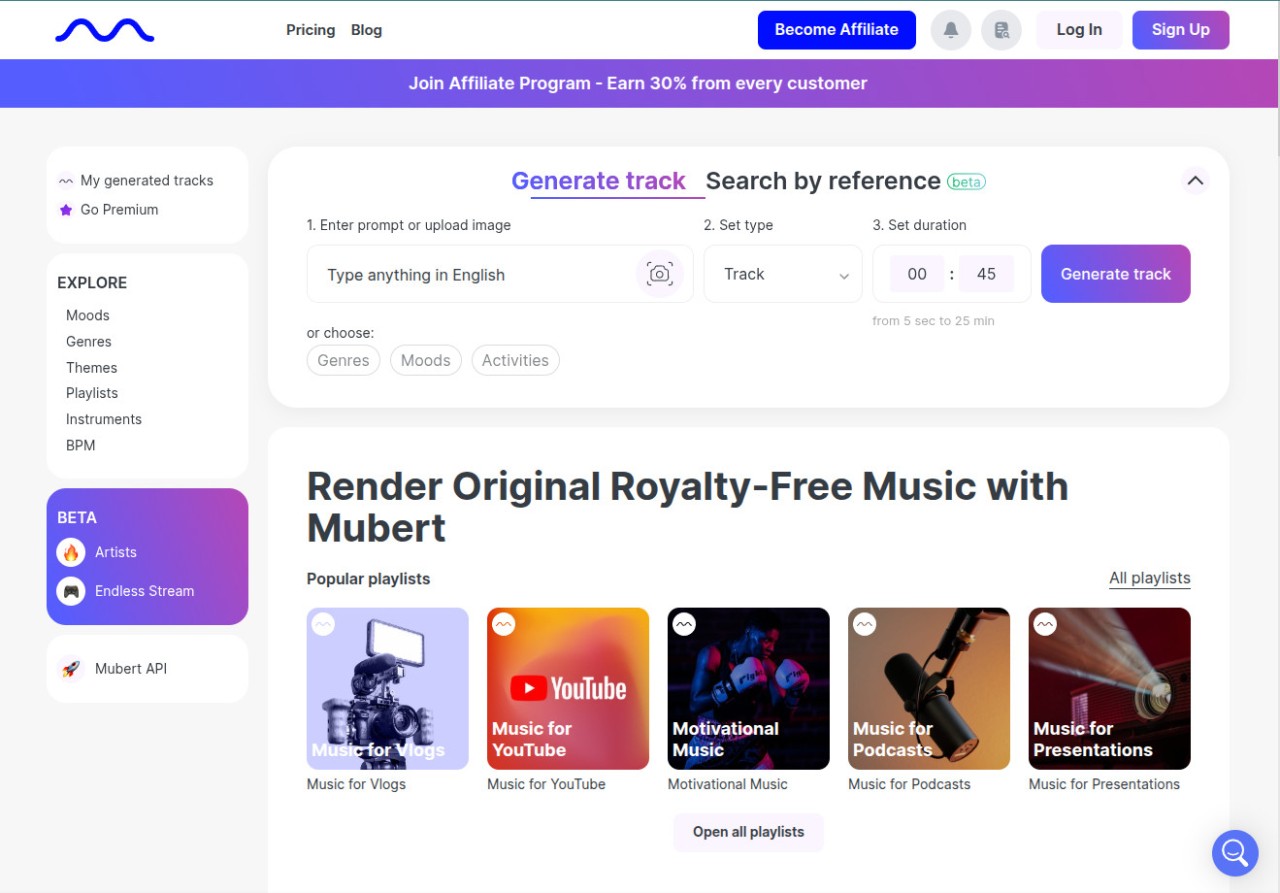Viewport: 1280px width, 893px height.
Task: Click the Artists fire icon
Action: coord(71,552)
